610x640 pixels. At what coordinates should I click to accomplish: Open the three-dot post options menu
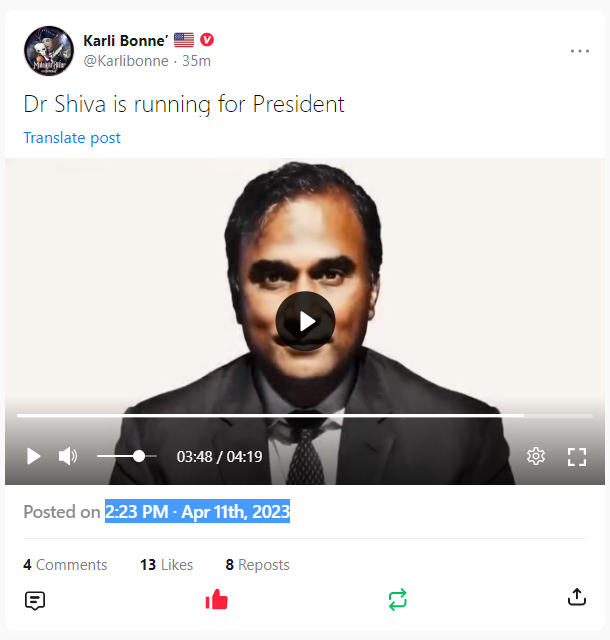click(x=580, y=51)
